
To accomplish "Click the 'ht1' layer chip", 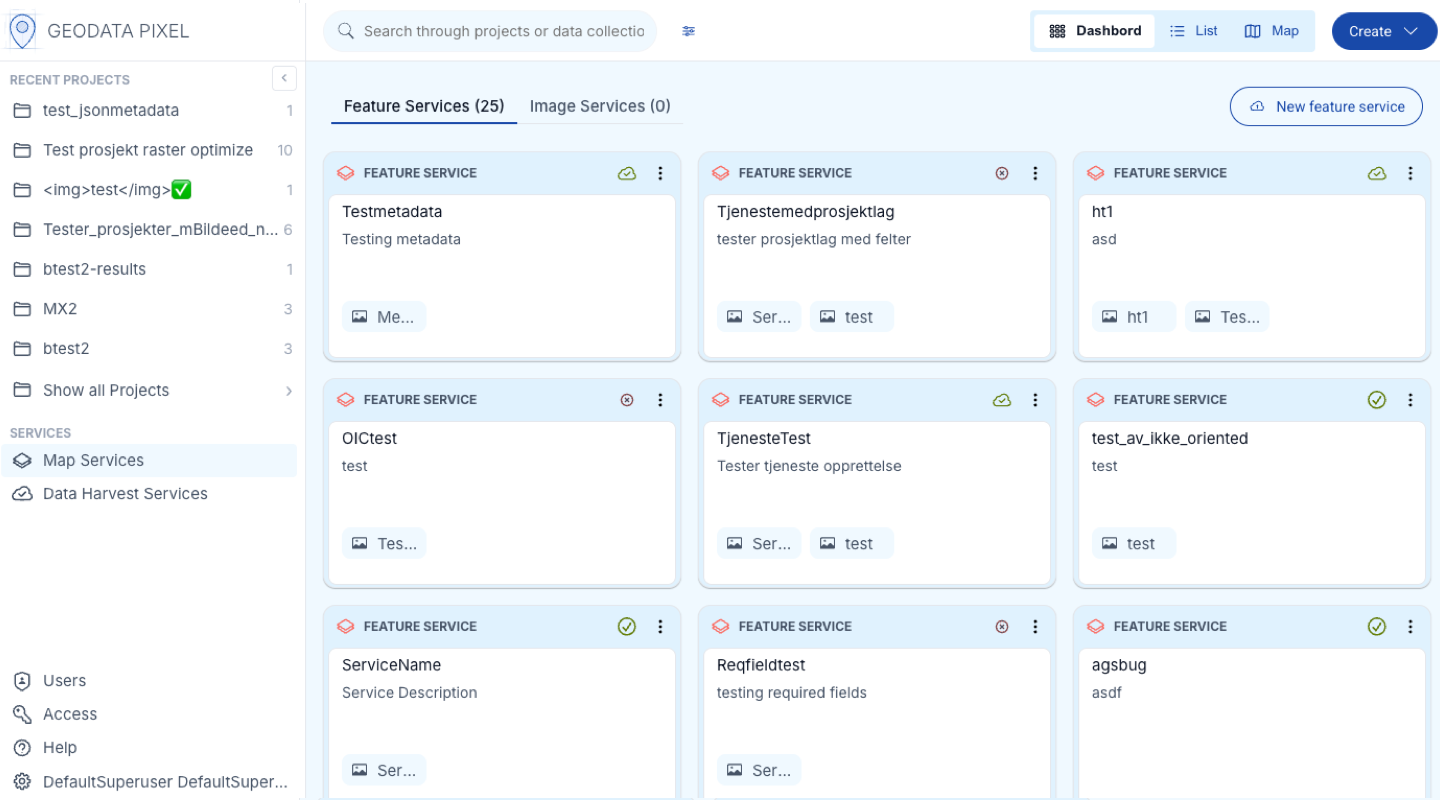I will pyautogui.click(x=1134, y=317).
